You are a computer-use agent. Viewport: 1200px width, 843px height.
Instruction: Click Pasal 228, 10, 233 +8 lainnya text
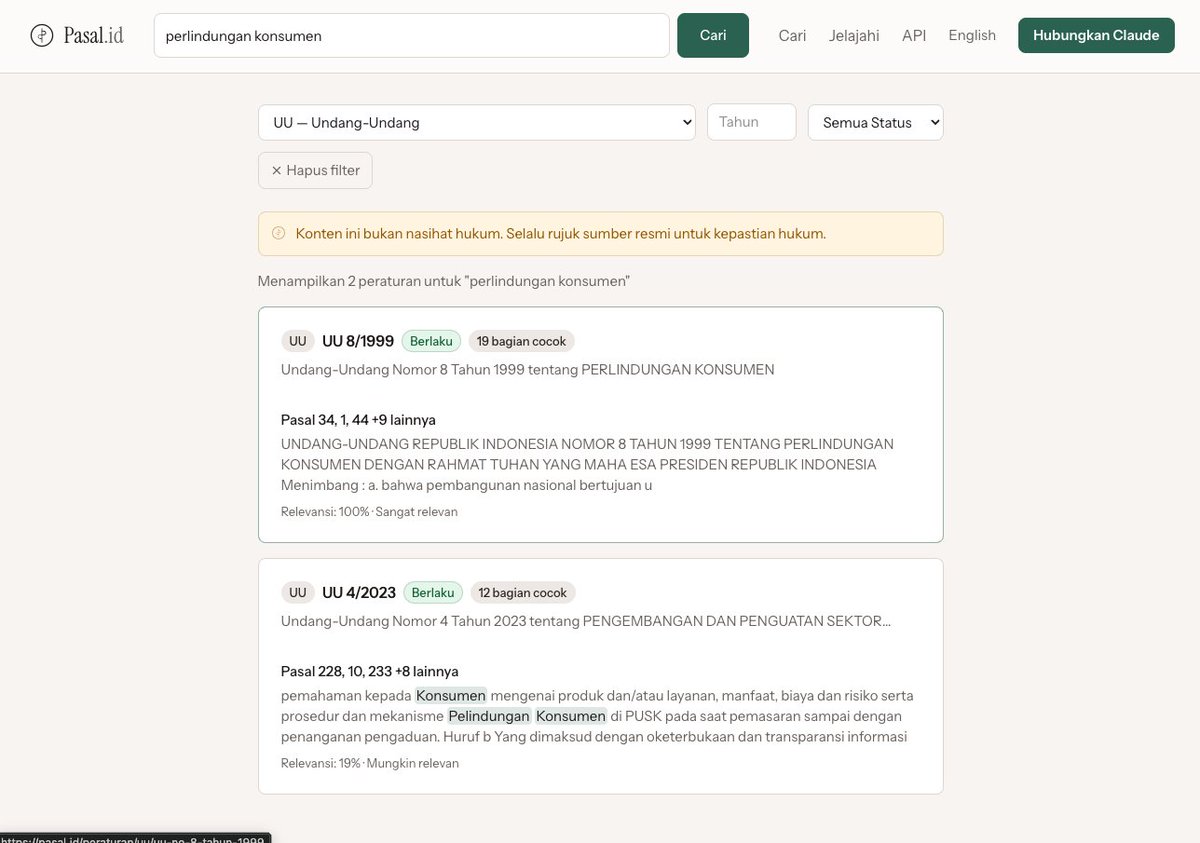370,670
